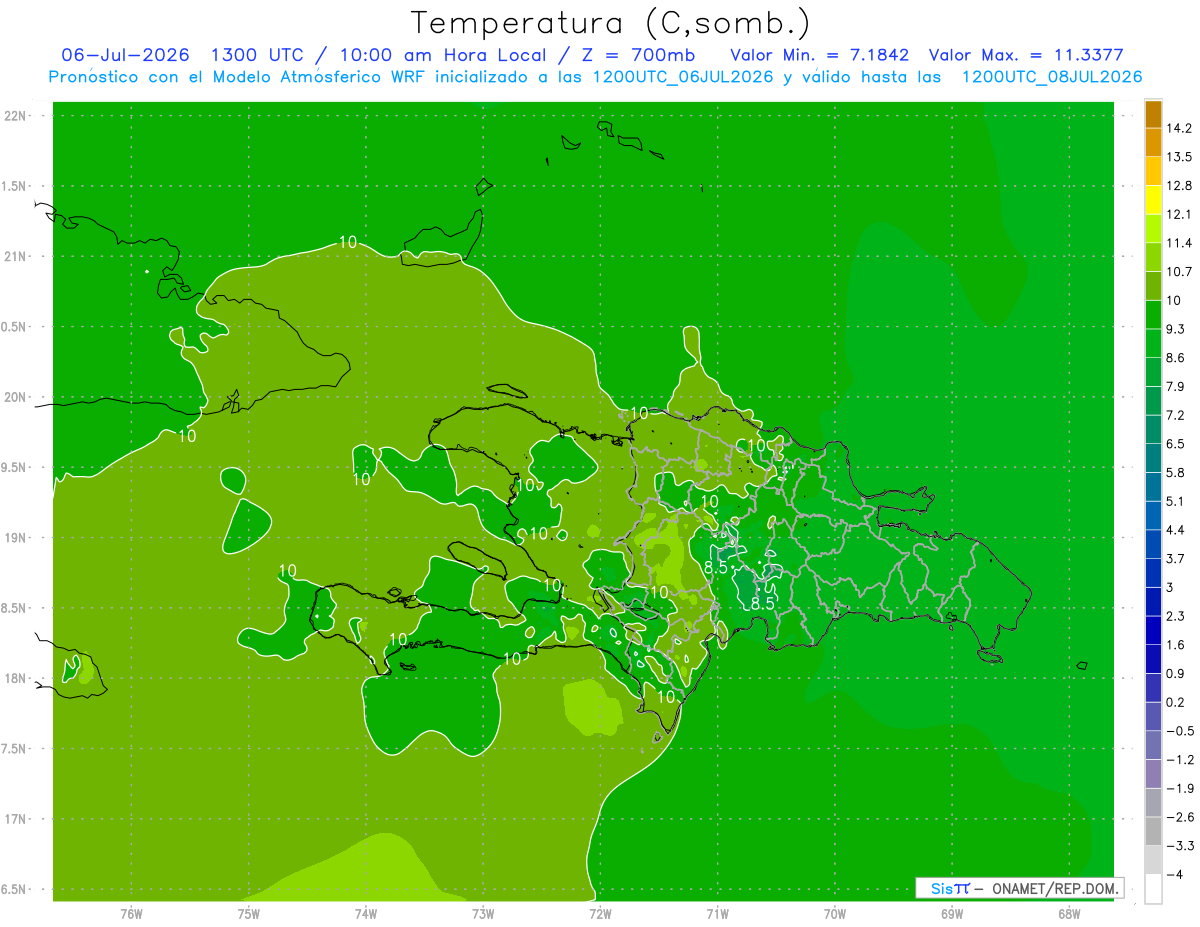This screenshot has height=927, width=1200.
Task: Click the map title "Temperatura (C,somb.)"
Action: (x=611, y=22)
